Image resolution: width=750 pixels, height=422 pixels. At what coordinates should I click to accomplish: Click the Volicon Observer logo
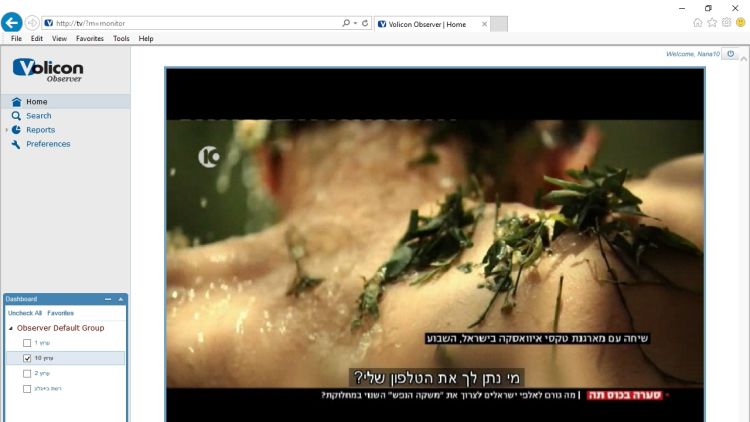point(48,69)
